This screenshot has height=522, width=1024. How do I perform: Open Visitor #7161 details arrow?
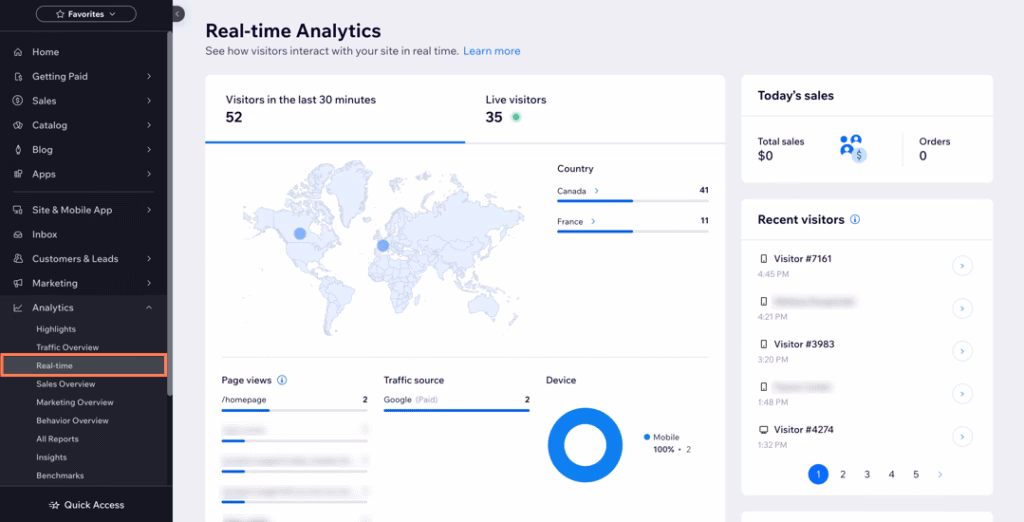pyautogui.click(x=962, y=266)
